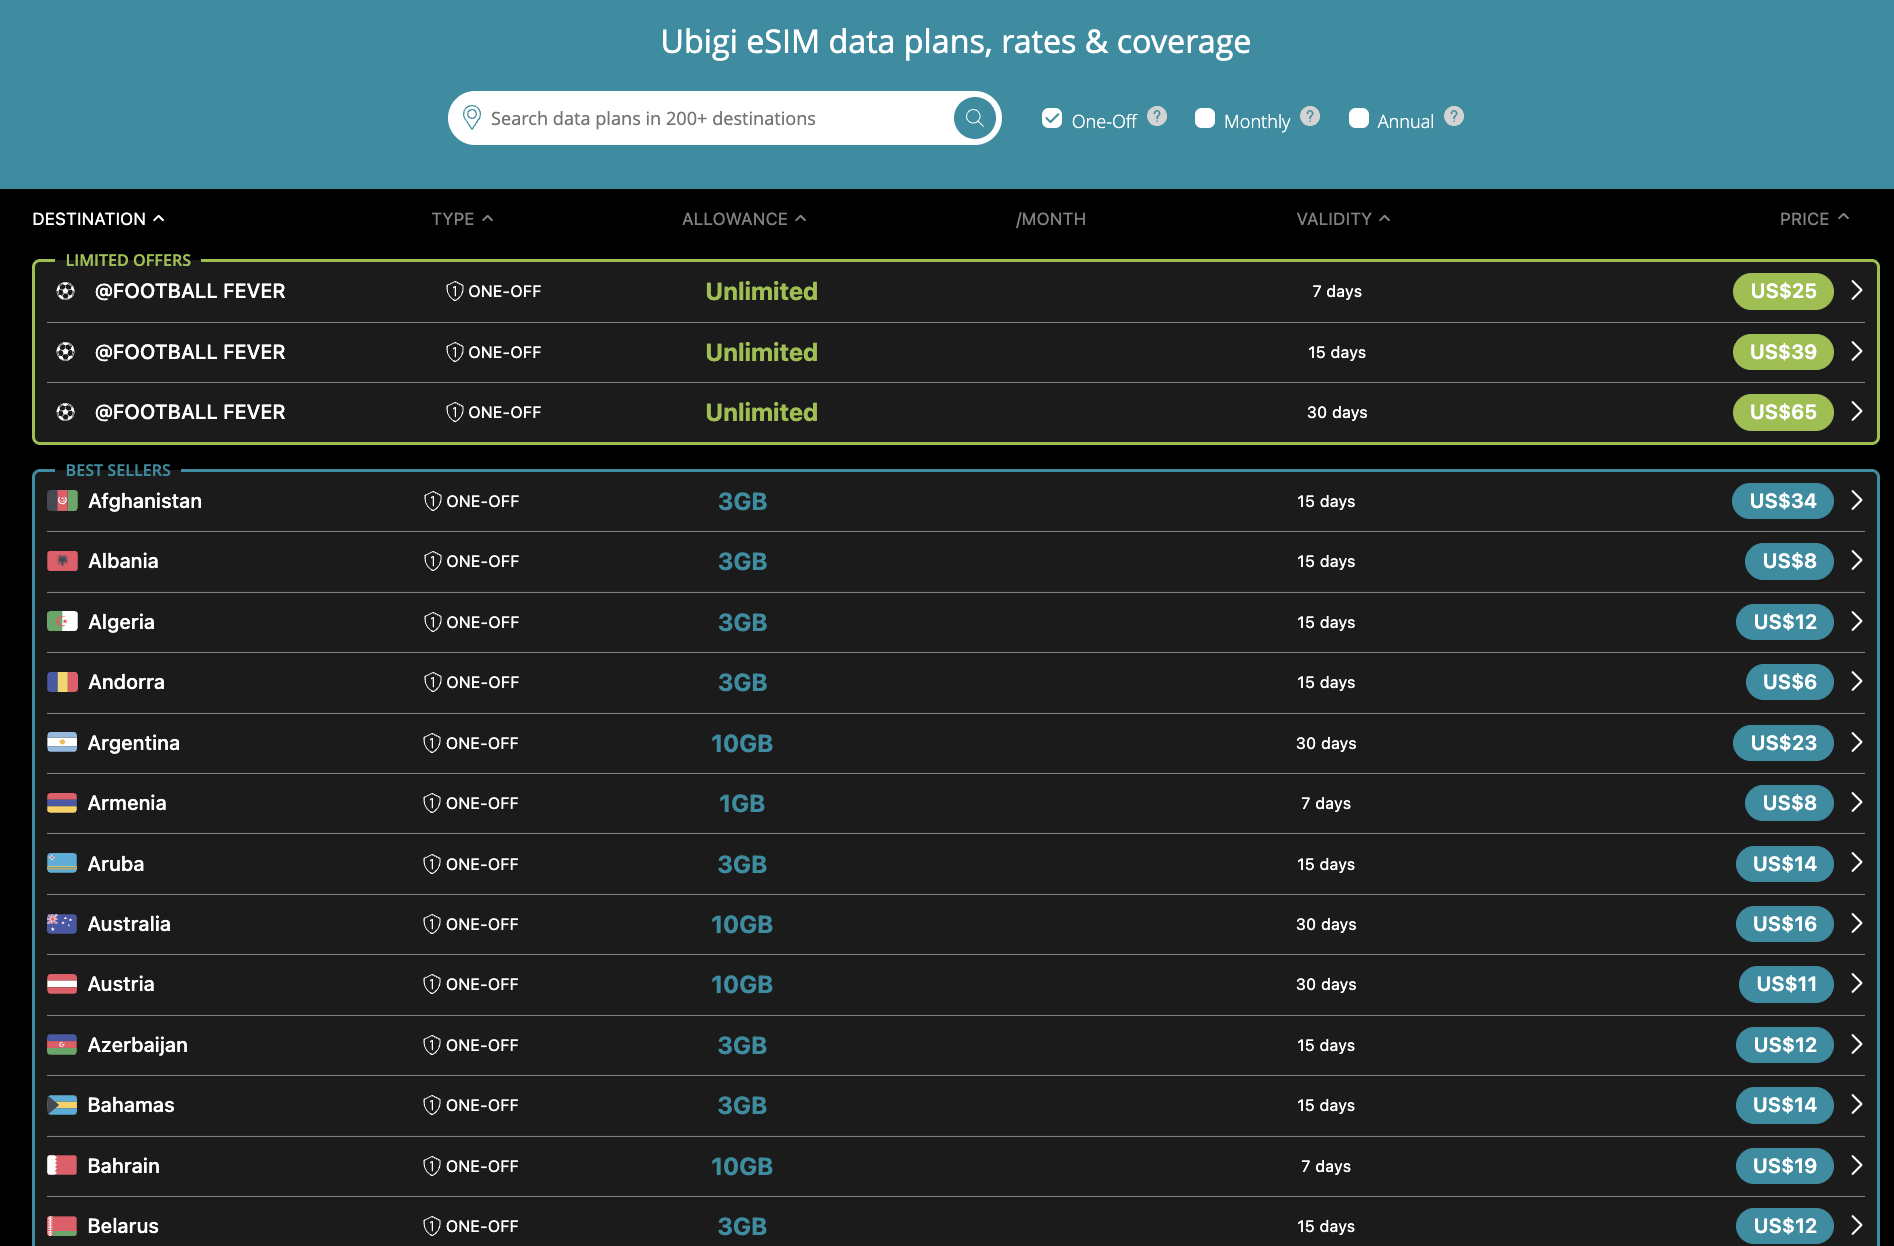Click the Albania flag icon
Screen dimensions: 1894x1246
(x=62, y=561)
